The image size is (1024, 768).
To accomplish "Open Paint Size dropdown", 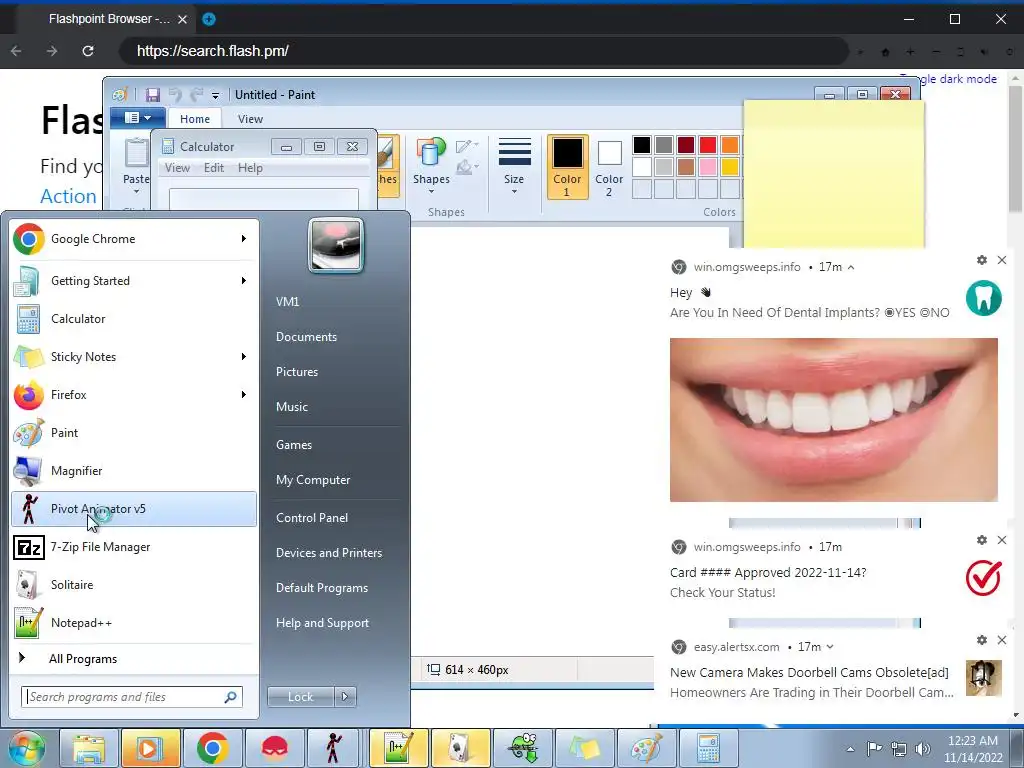I will click(x=514, y=167).
